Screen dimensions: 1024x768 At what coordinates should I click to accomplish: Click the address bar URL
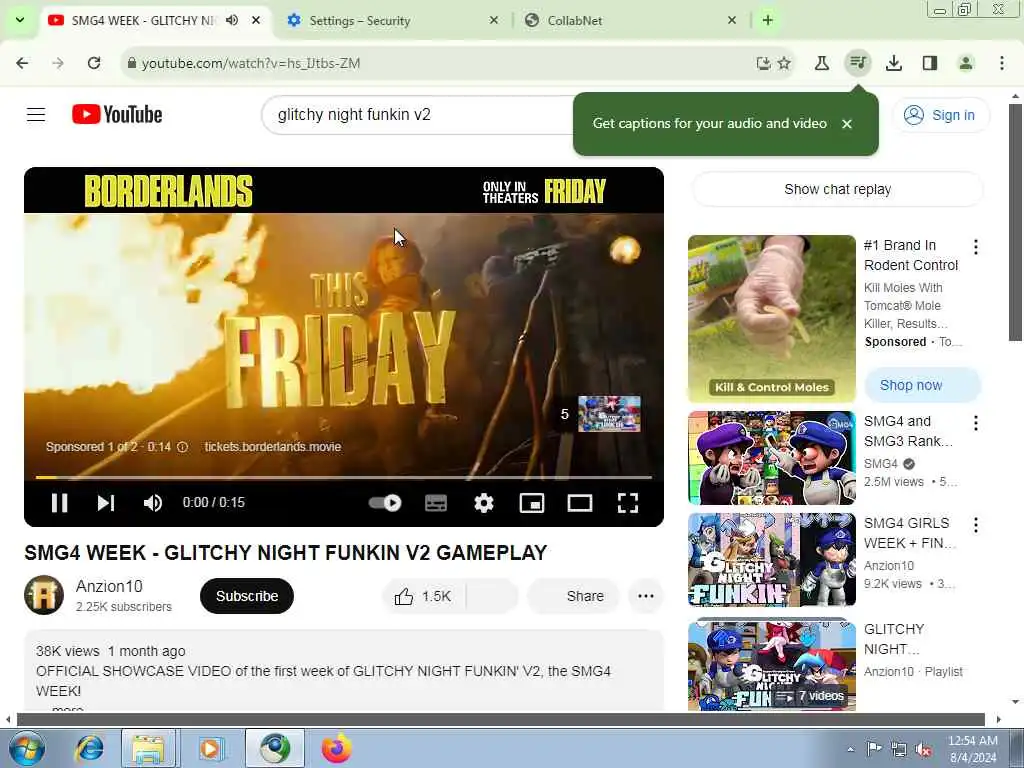(x=251, y=63)
